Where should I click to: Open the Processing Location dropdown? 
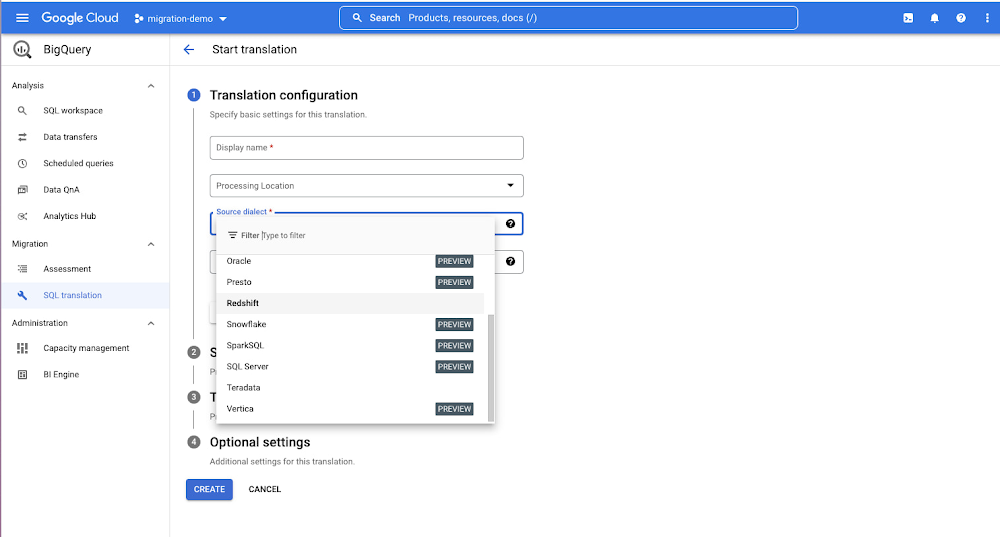tap(366, 186)
